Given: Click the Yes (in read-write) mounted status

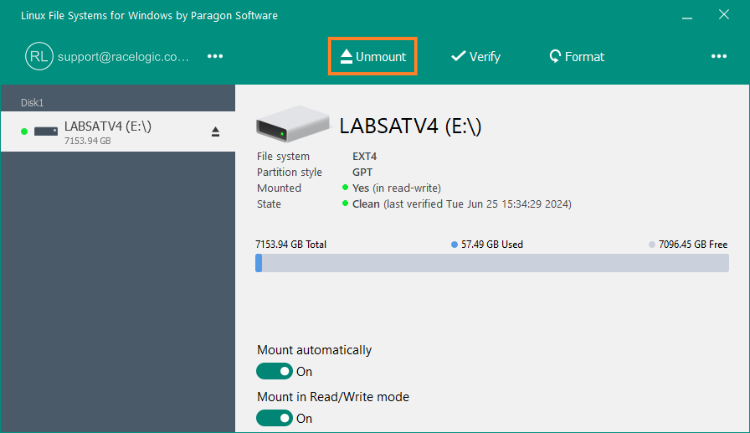Looking at the screenshot, I should coord(397,188).
